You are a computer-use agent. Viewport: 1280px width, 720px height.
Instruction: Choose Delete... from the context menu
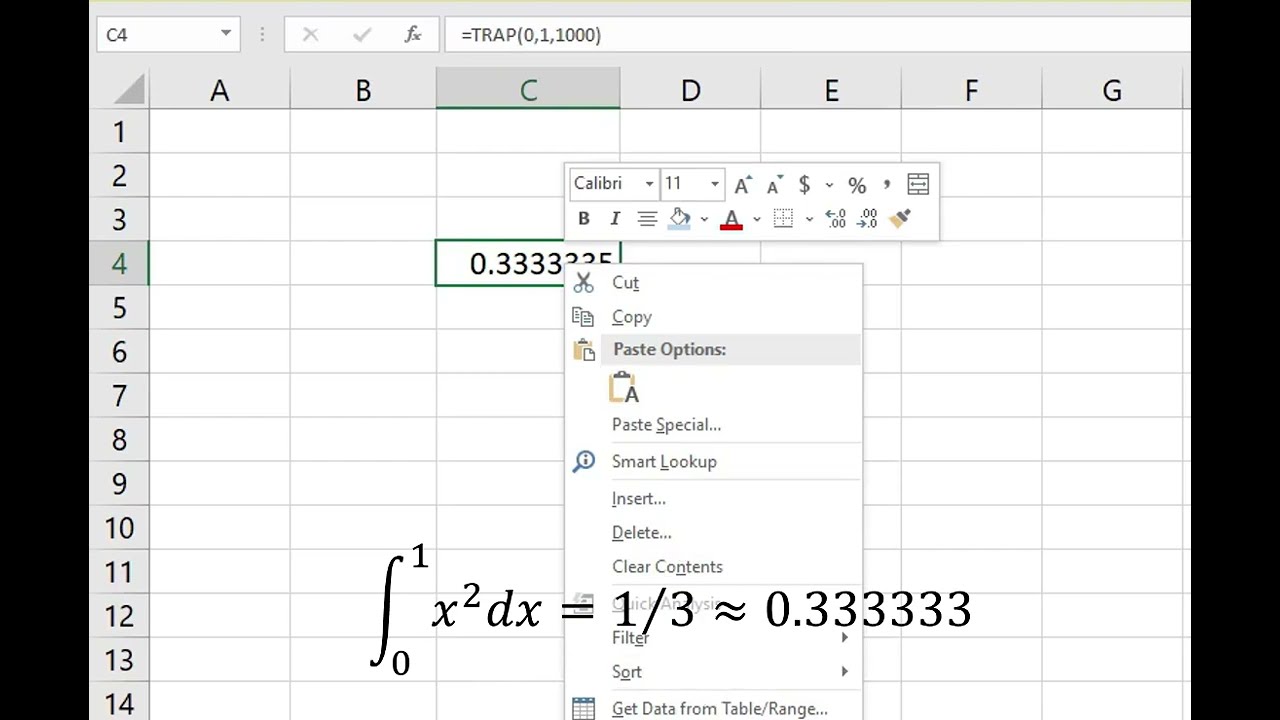[714, 533]
